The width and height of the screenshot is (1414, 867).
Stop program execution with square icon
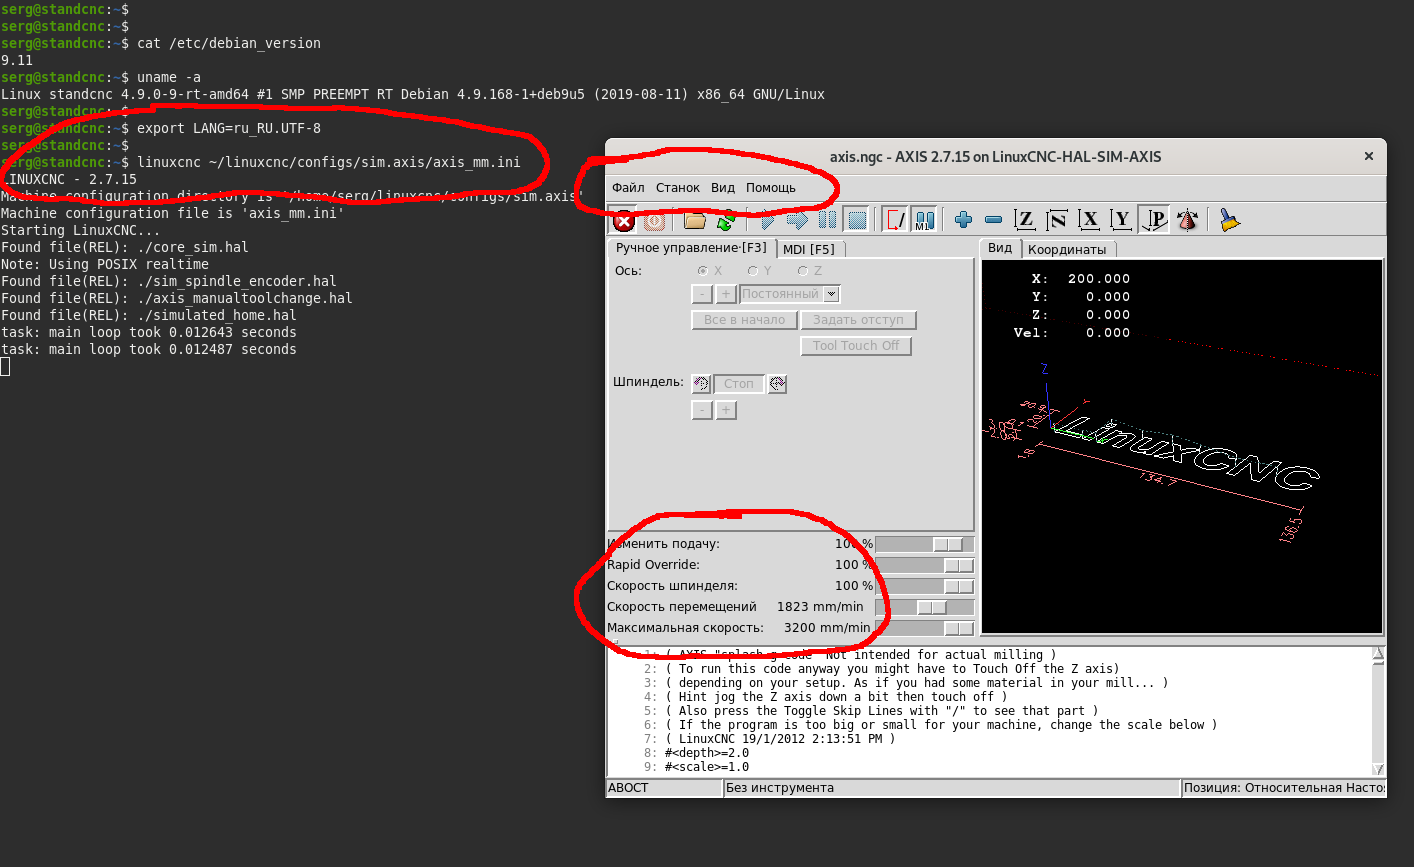(x=857, y=220)
